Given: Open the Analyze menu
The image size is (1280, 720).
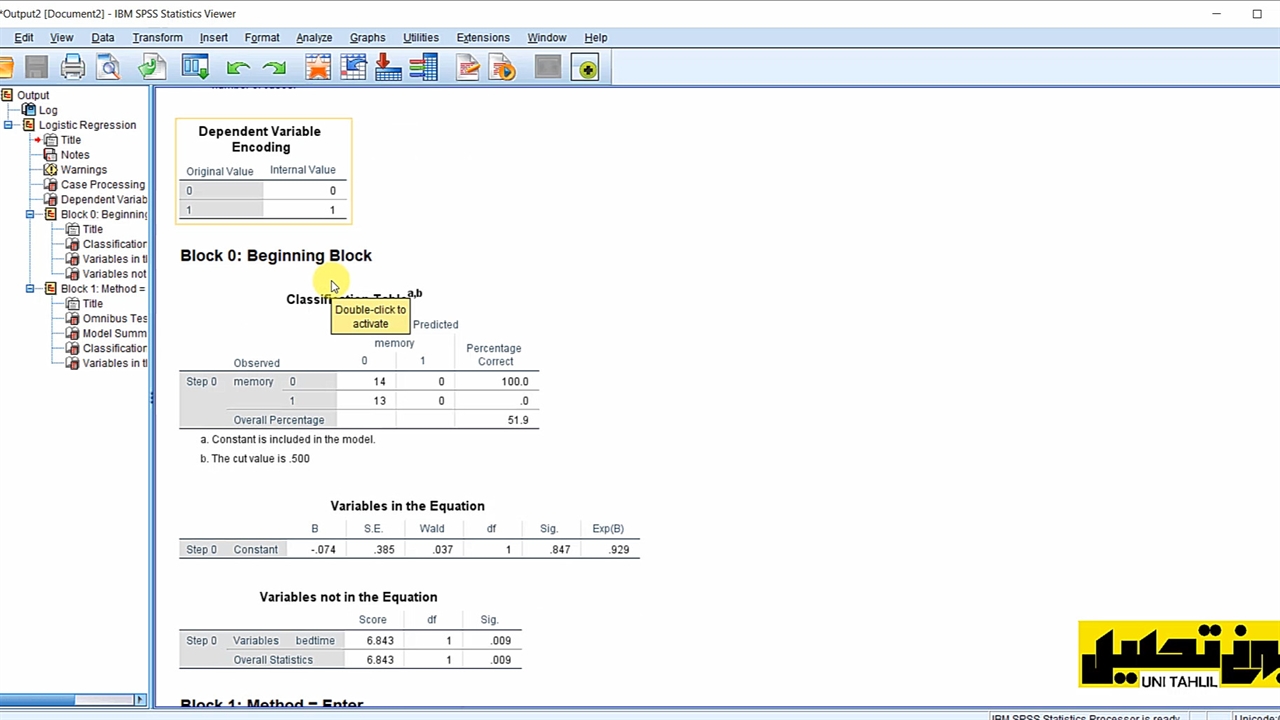Looking at the screenshot, I should click(313, 38).
